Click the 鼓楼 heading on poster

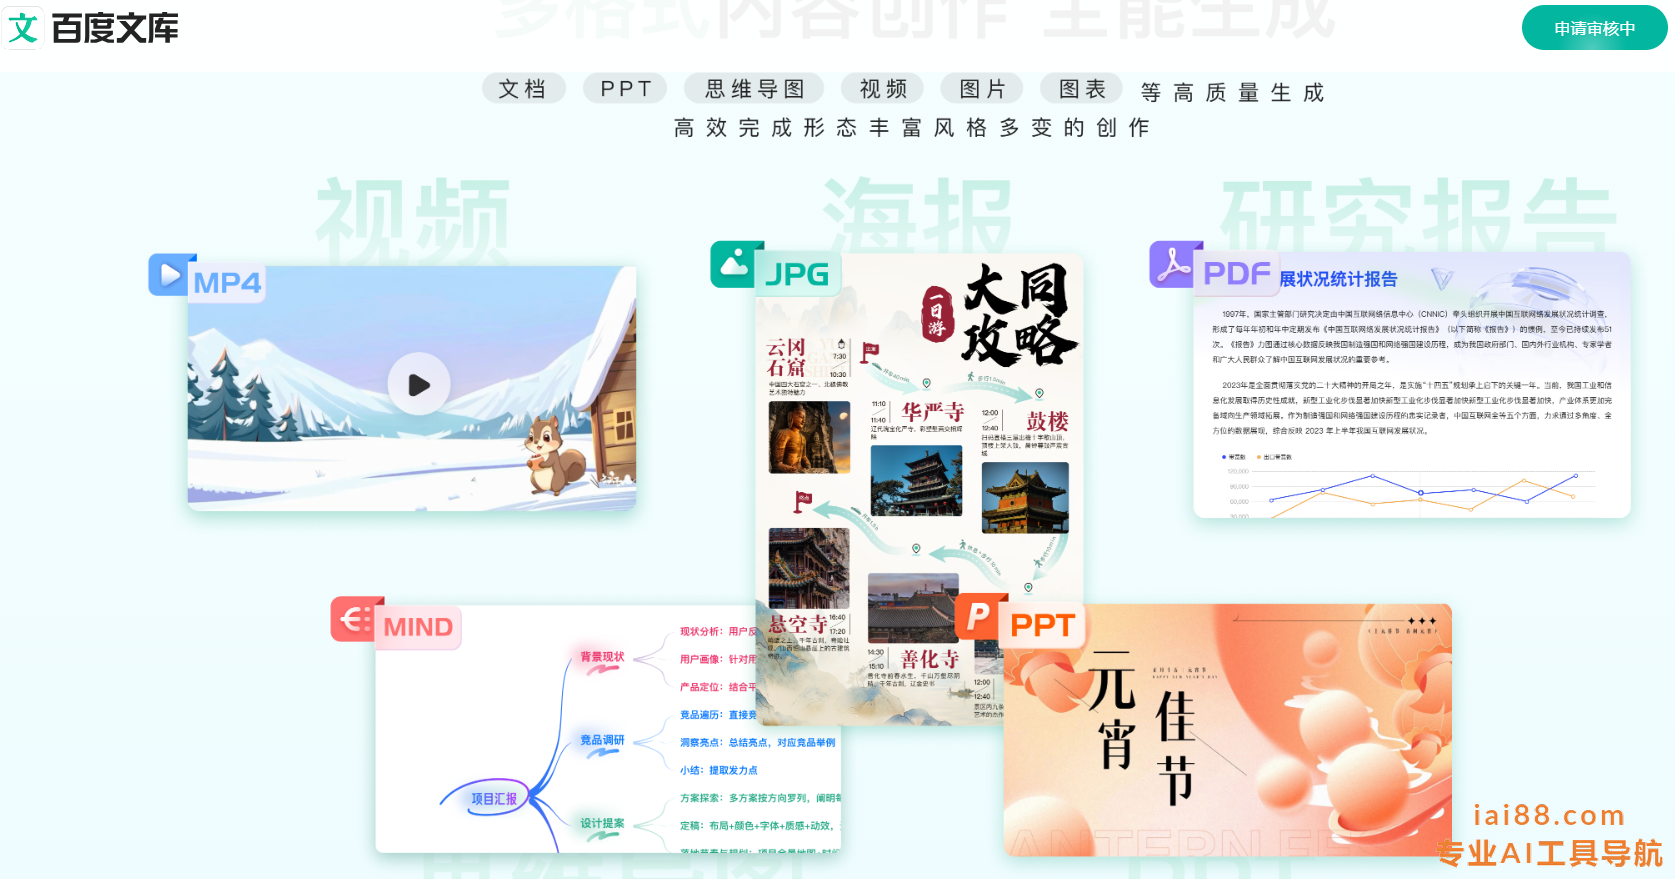click(1047, 421)
